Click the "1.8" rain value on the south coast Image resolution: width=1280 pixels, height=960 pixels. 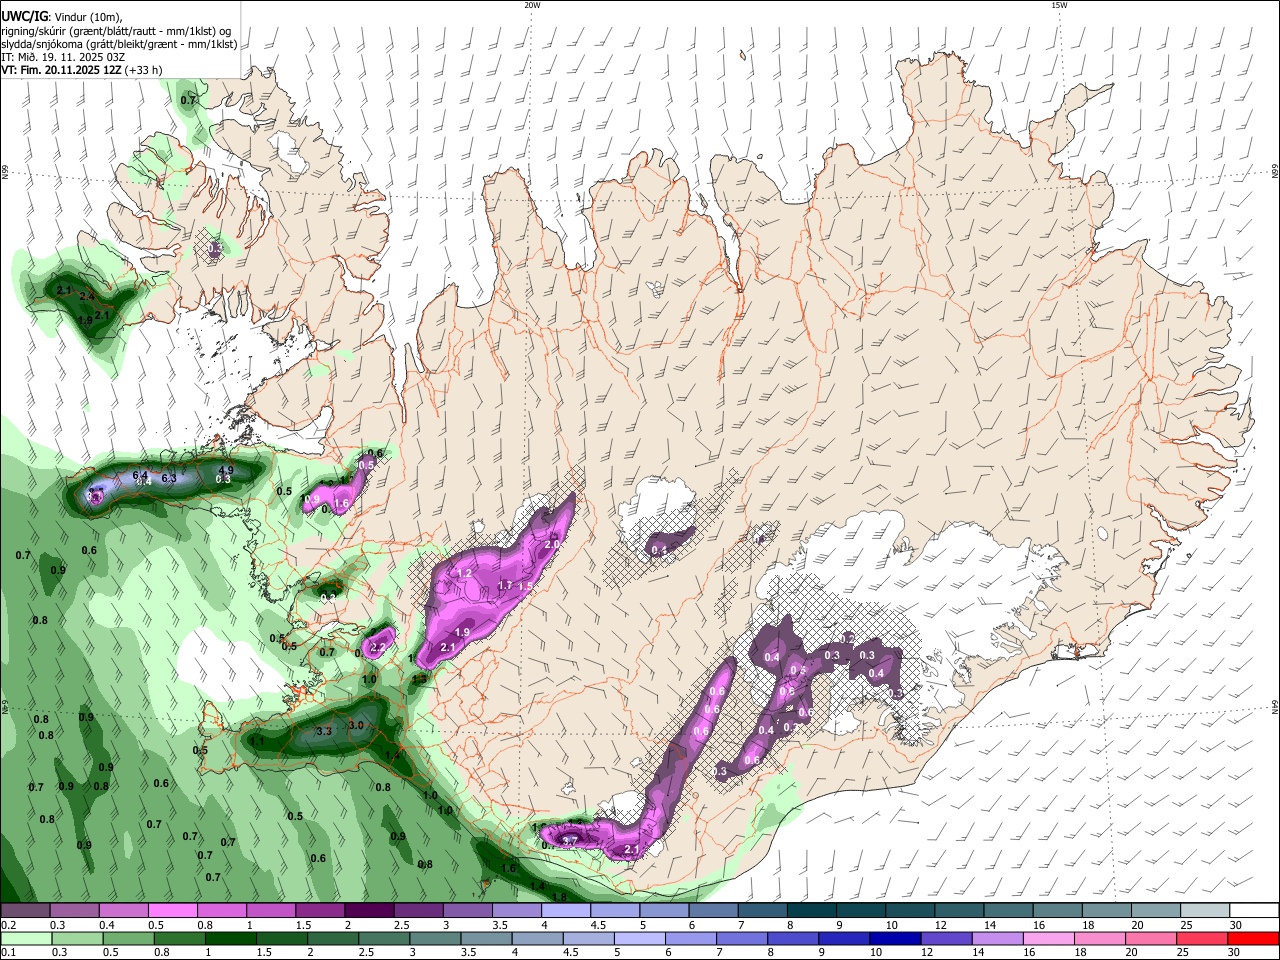pos(560,897)
